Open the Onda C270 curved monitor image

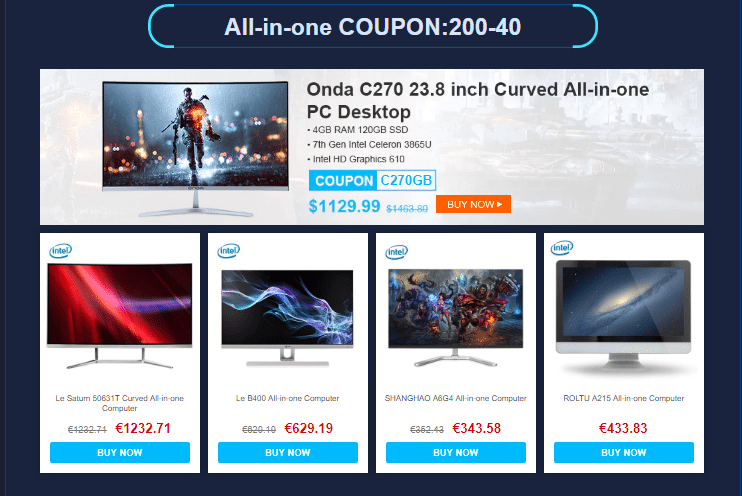(x=195, y=148)
